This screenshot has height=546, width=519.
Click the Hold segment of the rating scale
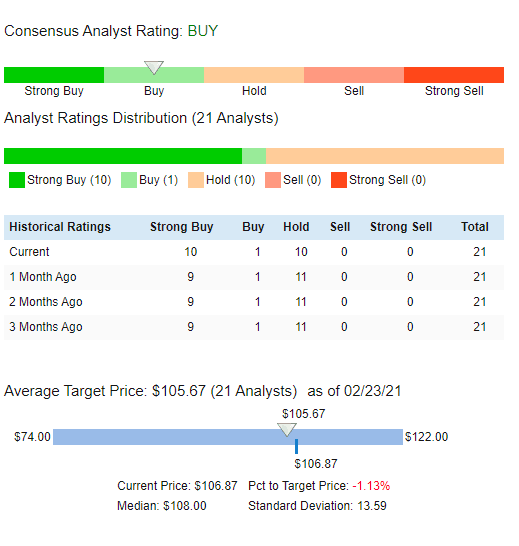tap(254, 75)
